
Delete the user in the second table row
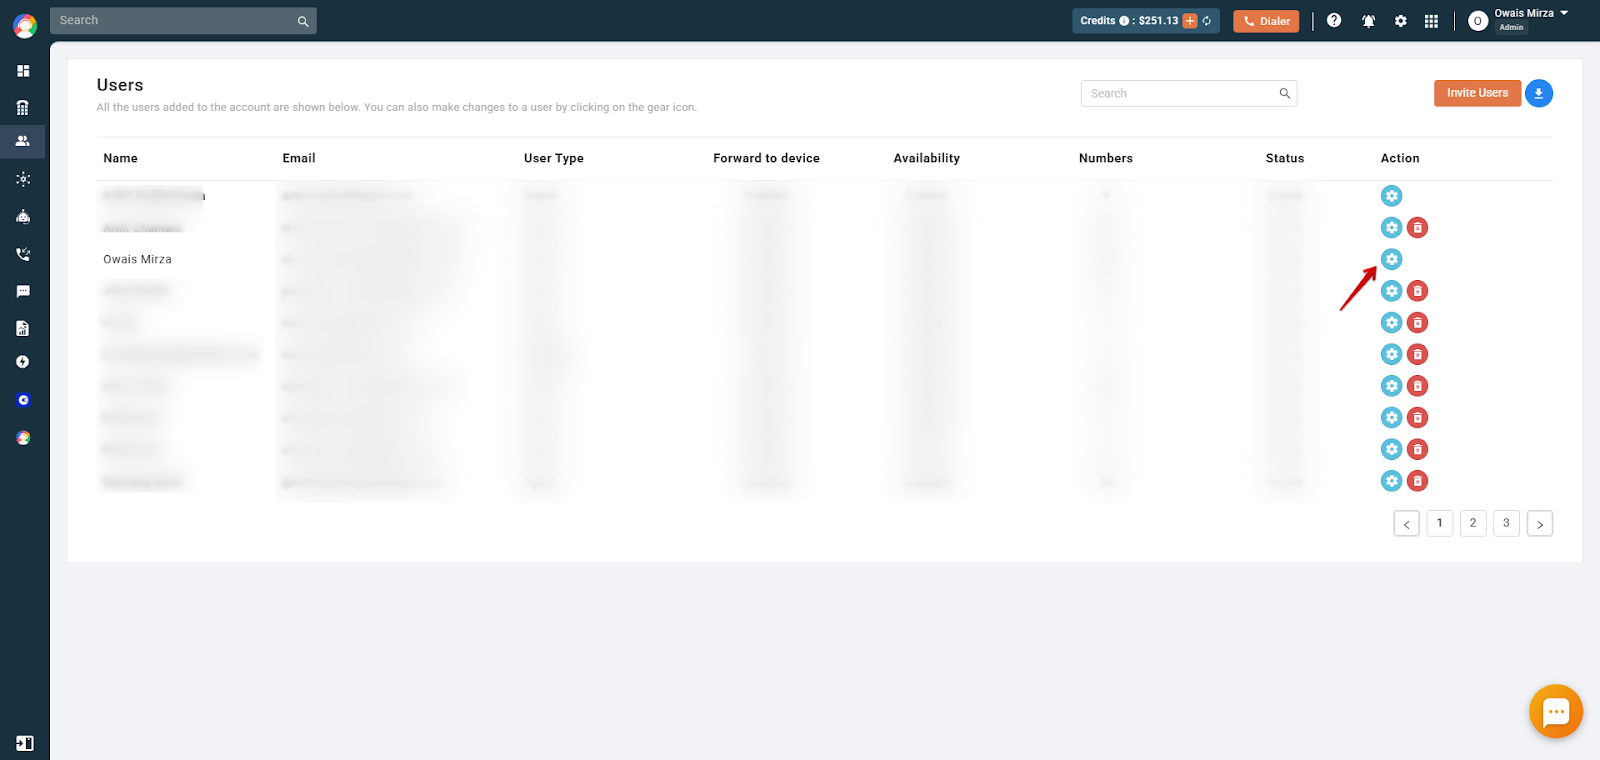coord(1417,228)
